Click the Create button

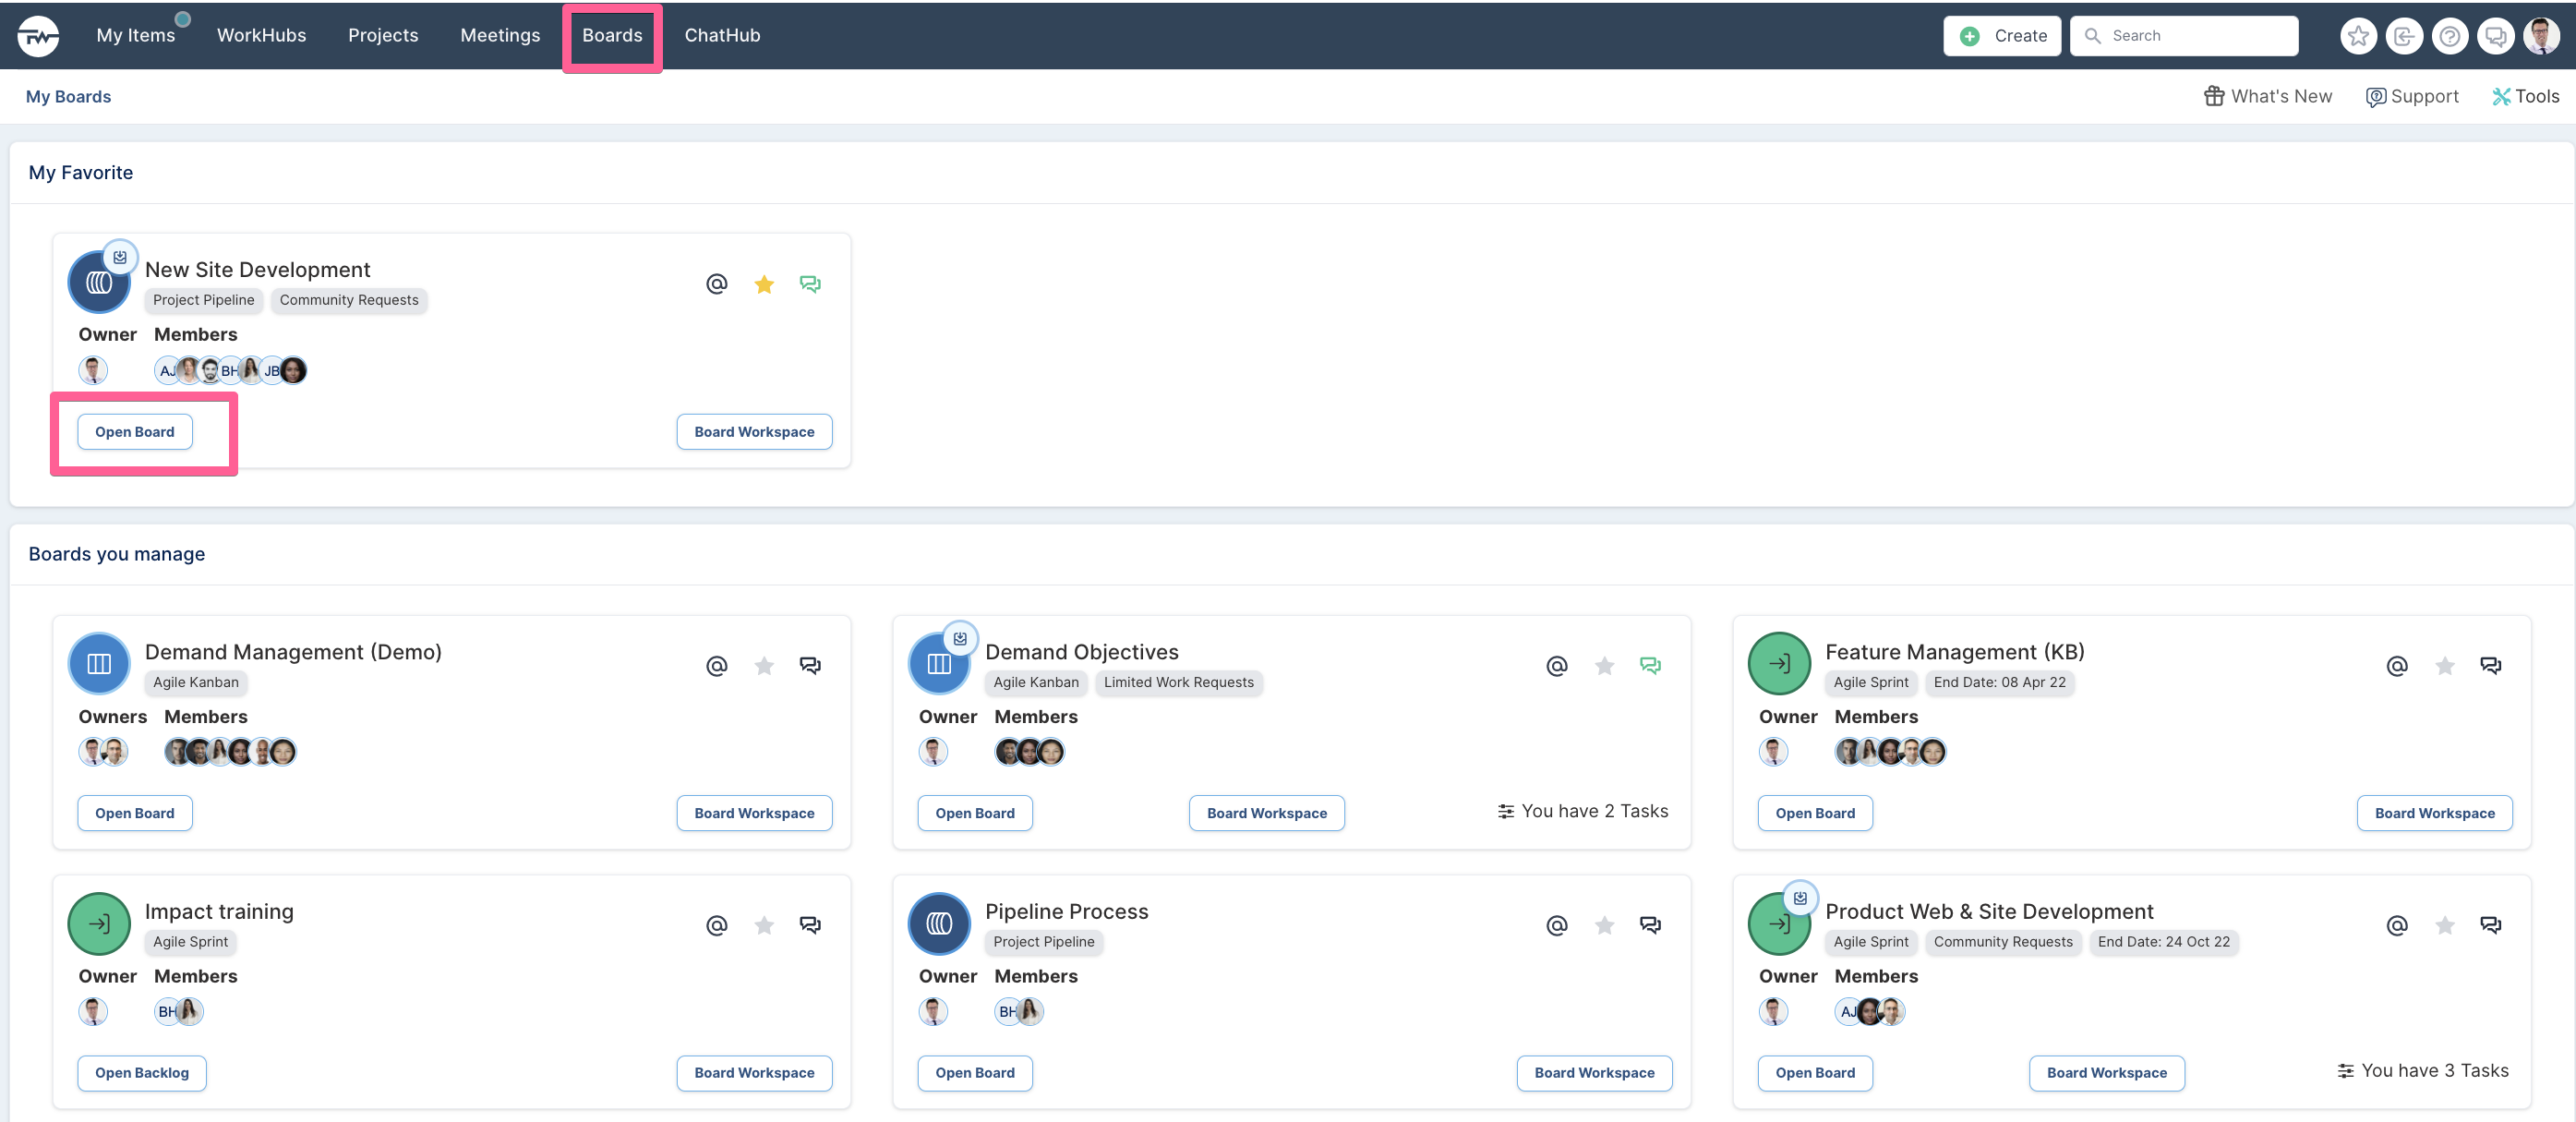[x=2002, y=36]
